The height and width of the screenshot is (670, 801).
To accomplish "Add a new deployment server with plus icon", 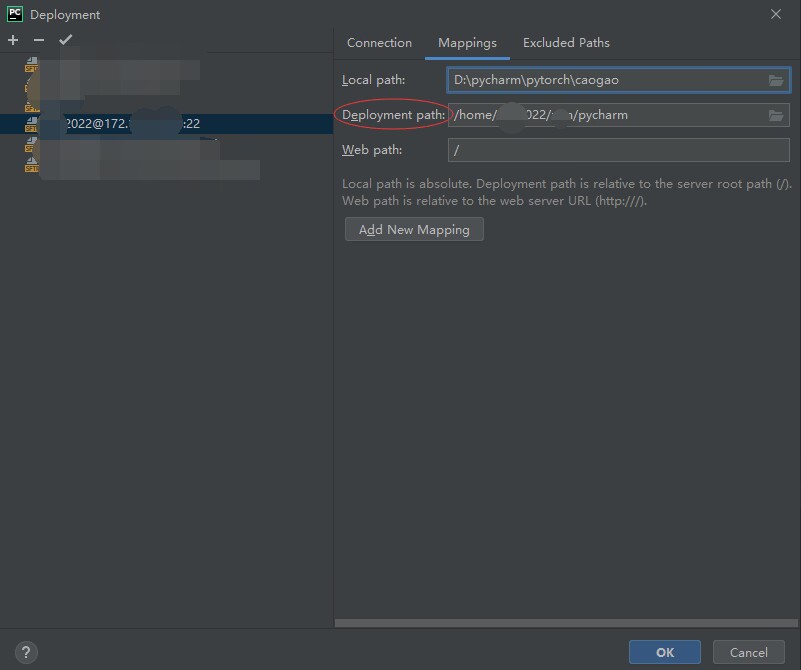I will click(13, 40).
